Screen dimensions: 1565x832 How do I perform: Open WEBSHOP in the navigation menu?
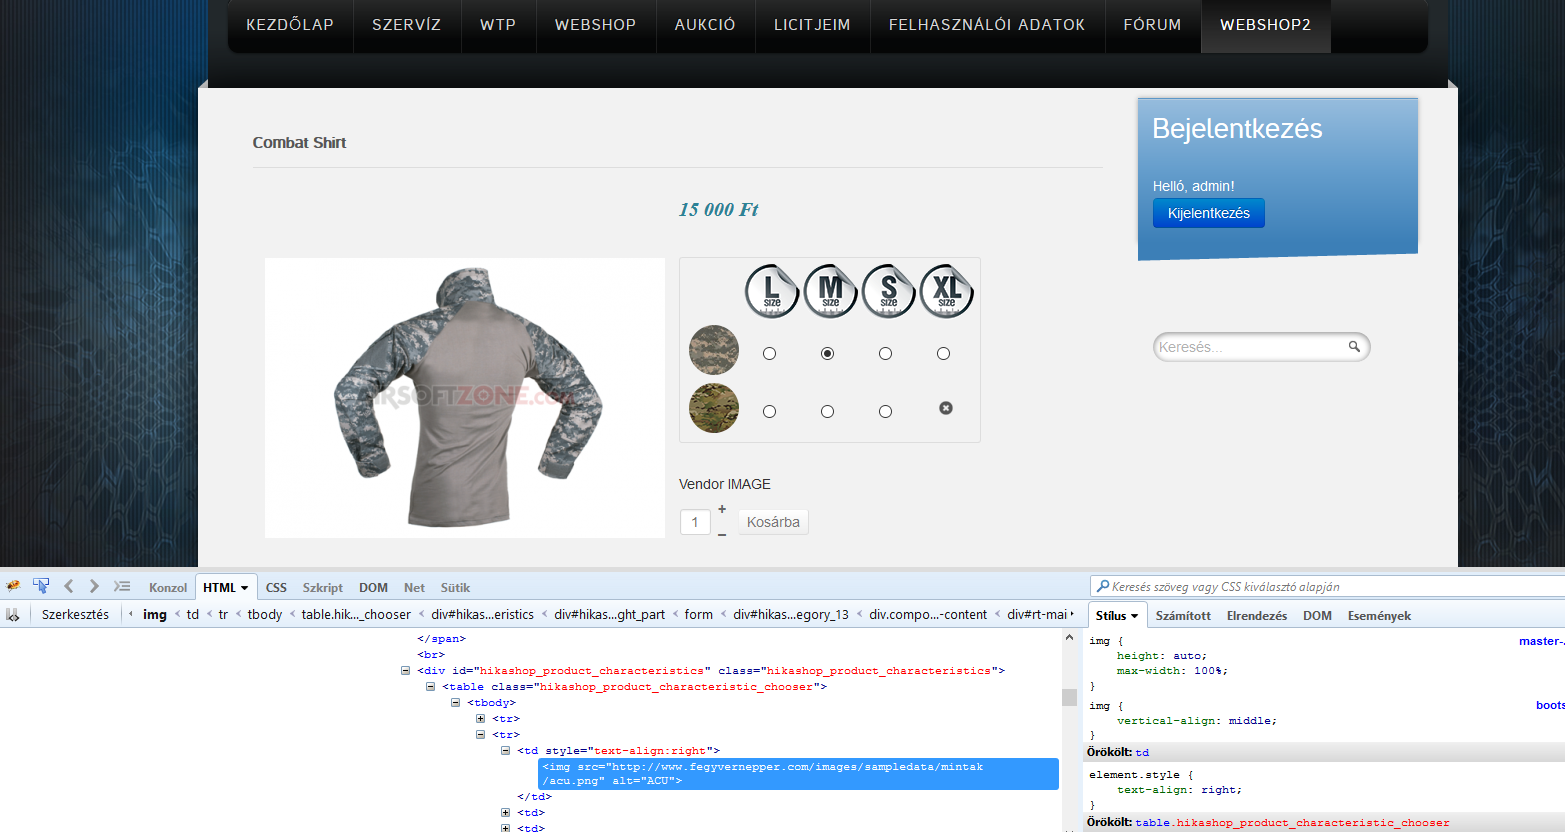pyautogui.click(x=595, y=25)
